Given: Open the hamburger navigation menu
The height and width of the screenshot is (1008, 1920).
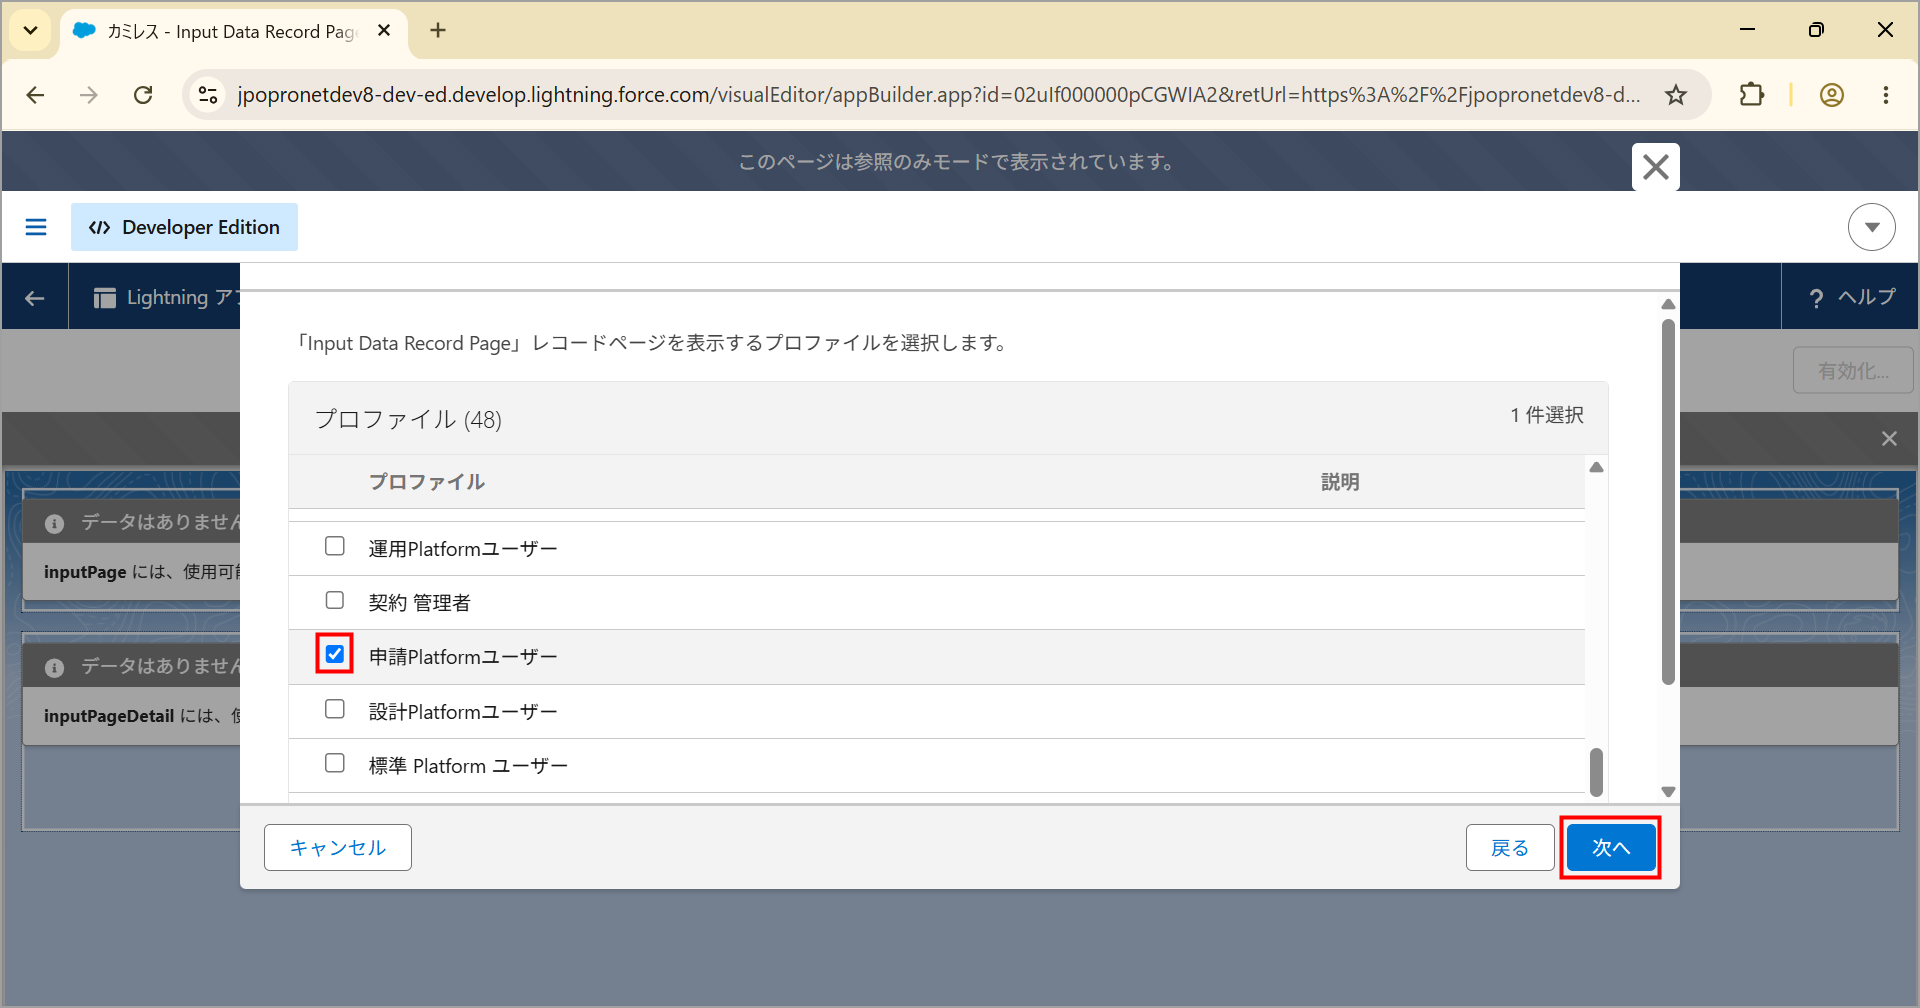Looking at the screenshot, I should [x=36, y=227].
